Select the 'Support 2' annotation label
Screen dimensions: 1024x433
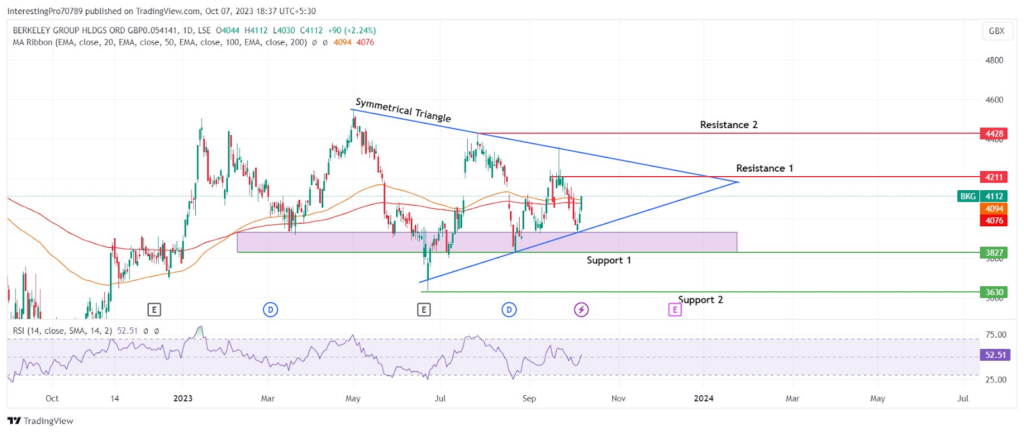[700, 300]
